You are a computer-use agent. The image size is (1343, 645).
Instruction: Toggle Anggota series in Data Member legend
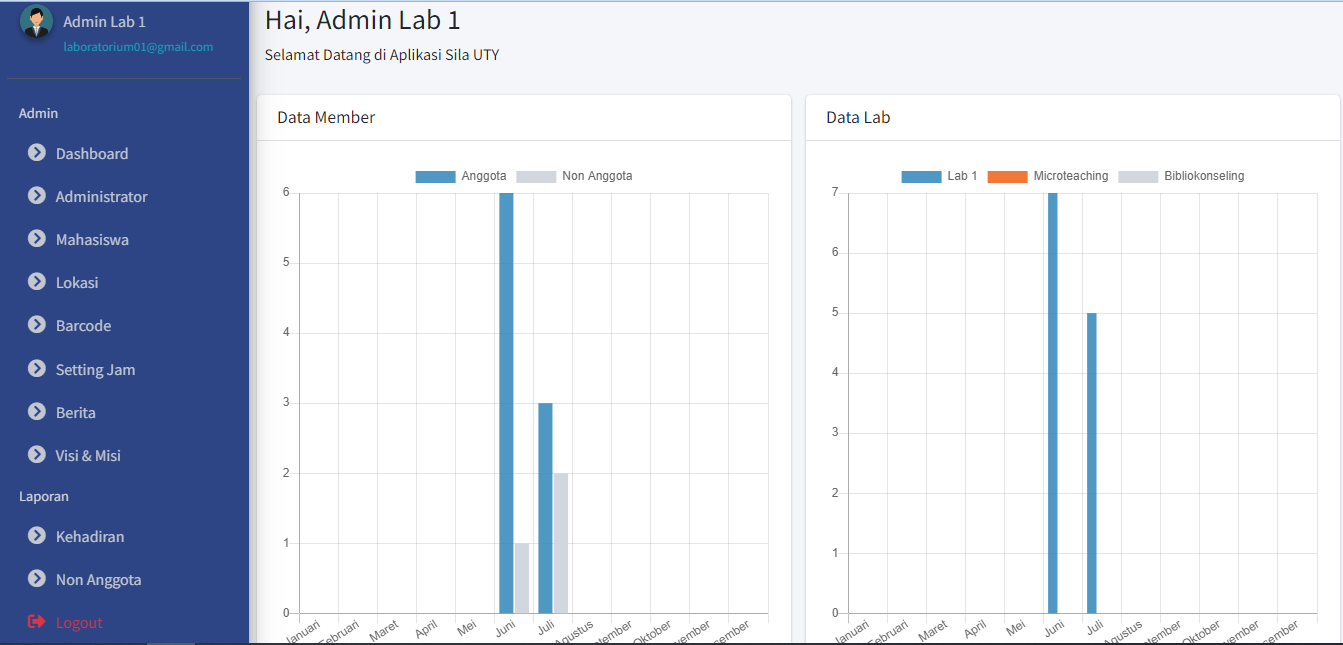click(462, 176)
